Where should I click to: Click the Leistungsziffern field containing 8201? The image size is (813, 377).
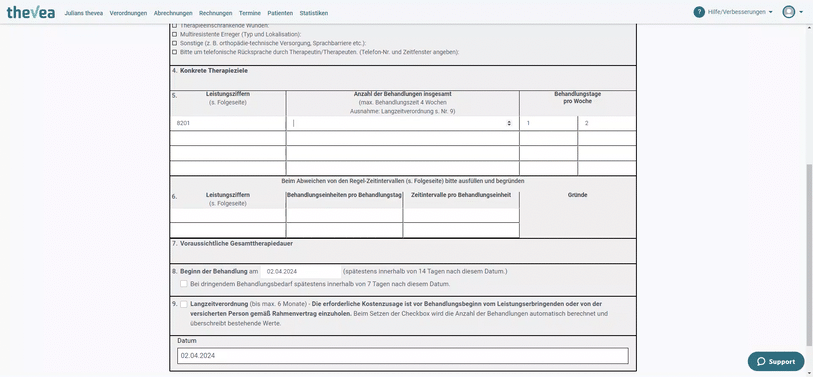pyautogui.click(x=228, y=123)
